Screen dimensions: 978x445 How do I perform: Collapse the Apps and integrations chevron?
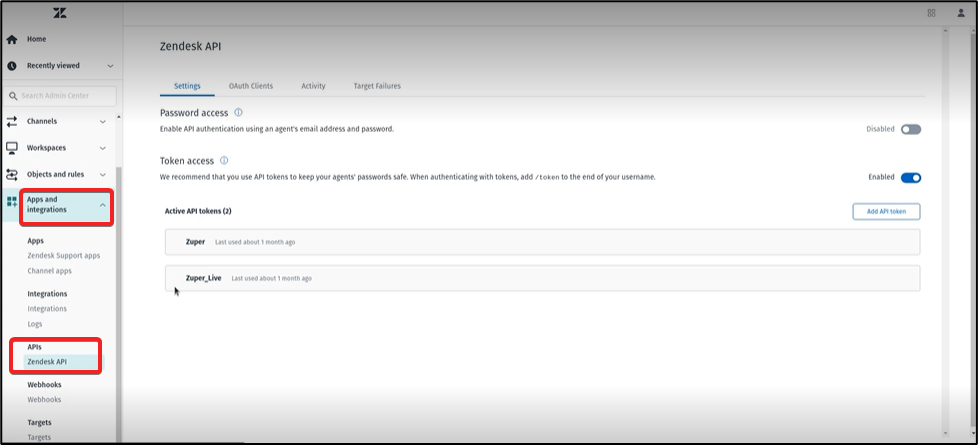[x=103, y=205]
